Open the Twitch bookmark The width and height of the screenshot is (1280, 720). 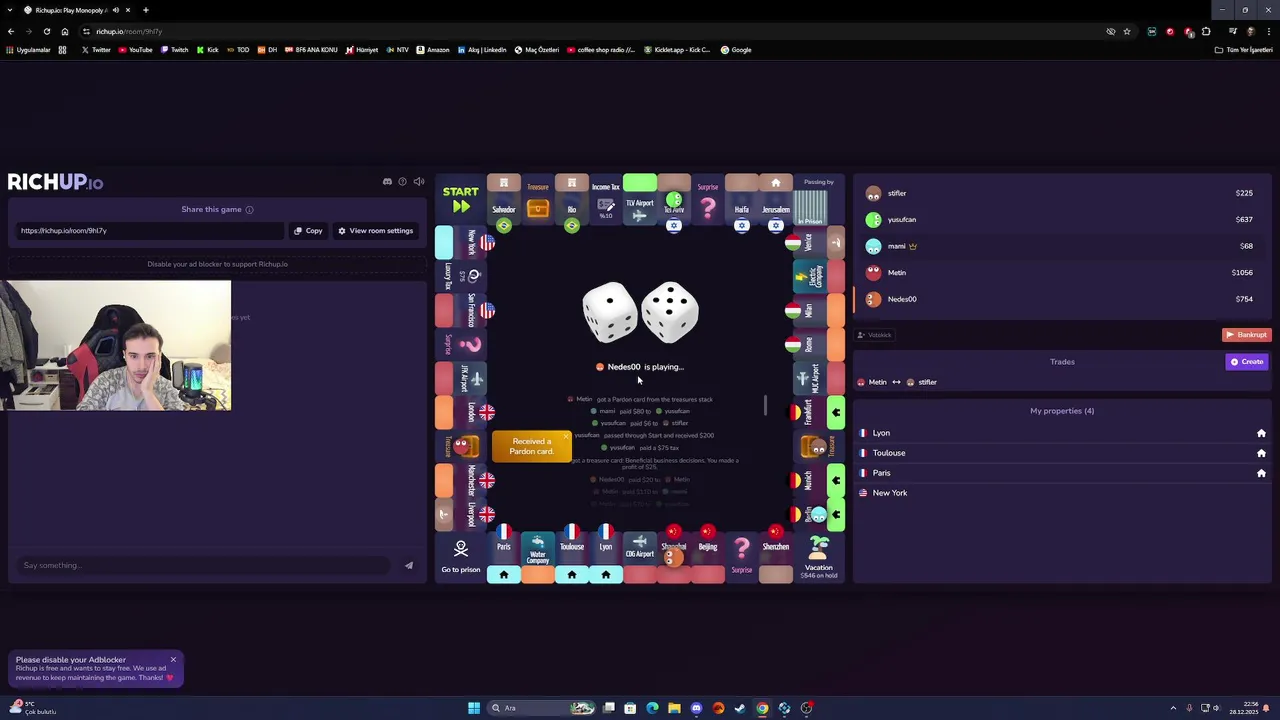(x=174, y=50)
